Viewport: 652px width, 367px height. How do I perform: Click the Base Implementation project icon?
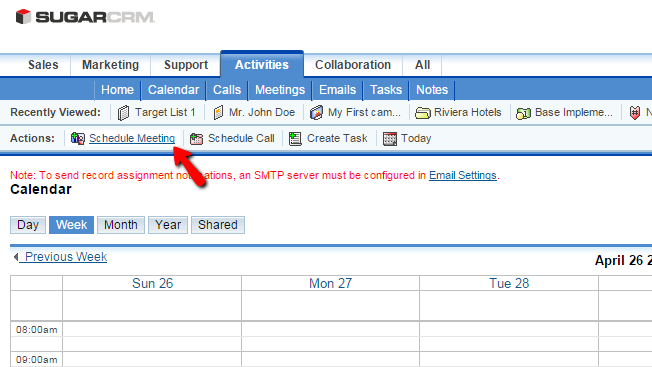pyautogui.click(x=523, y=113)
